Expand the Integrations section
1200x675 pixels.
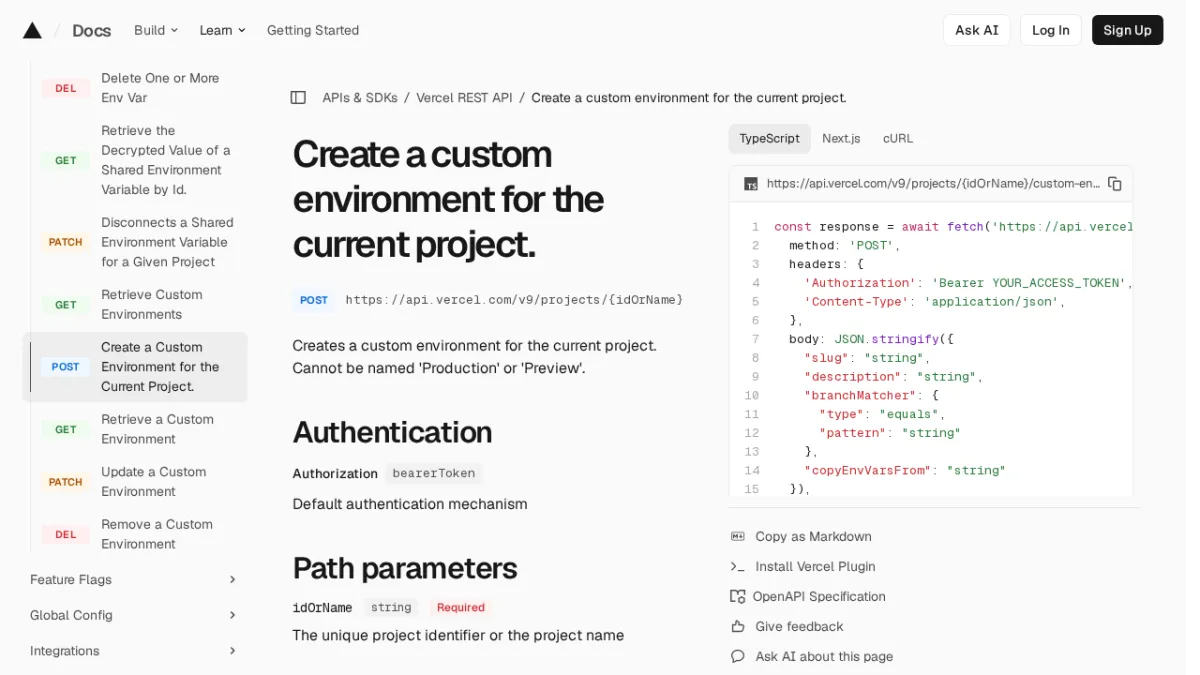(134, 651)
